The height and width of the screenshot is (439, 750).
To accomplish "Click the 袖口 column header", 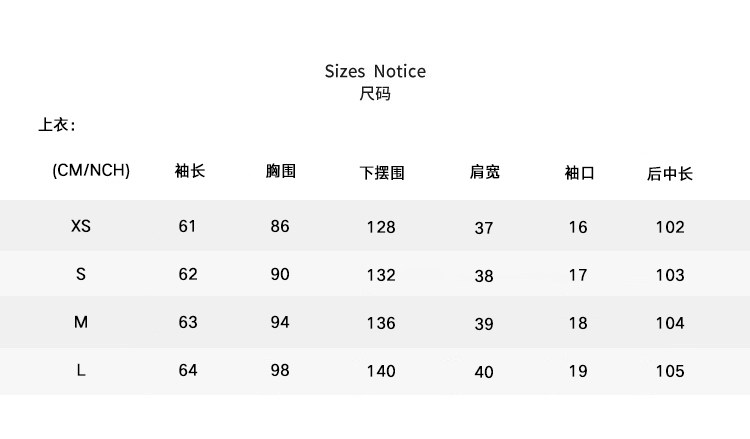I will tap(579, 173).
